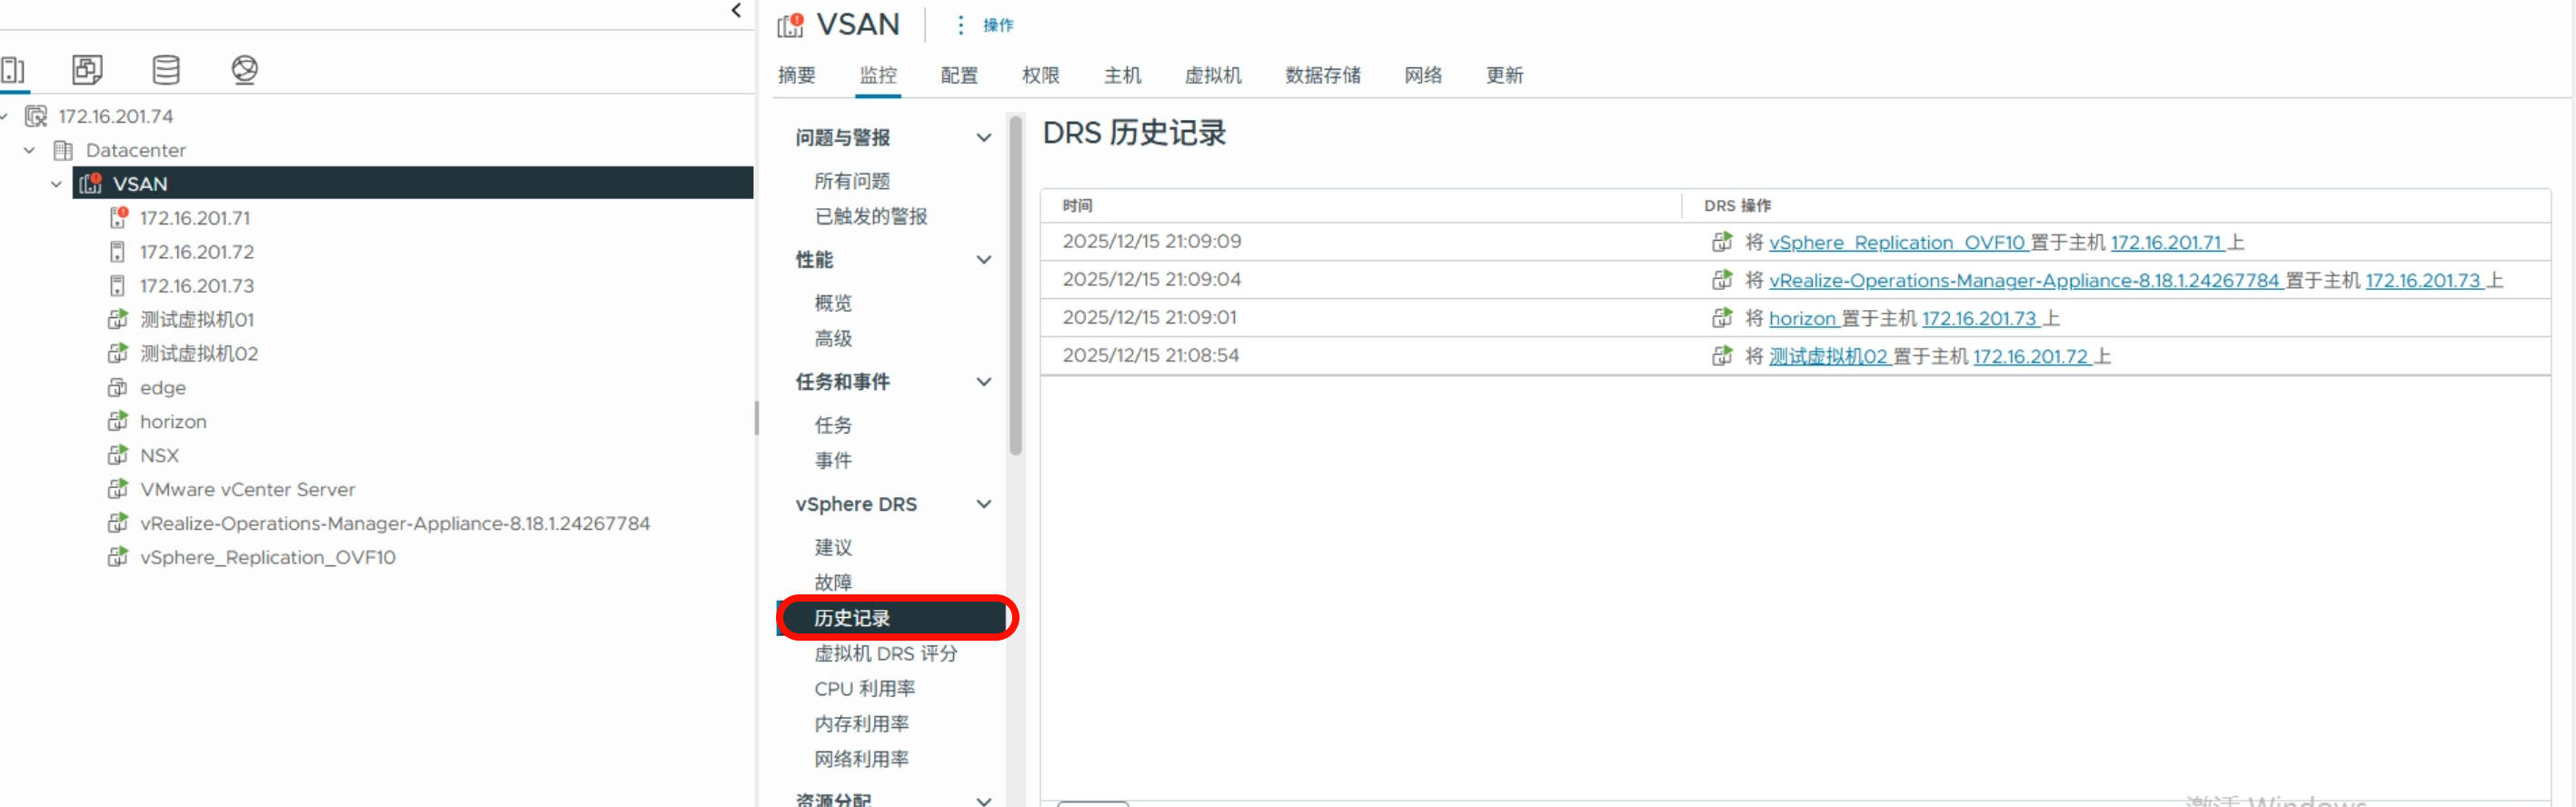Open horizon link in DRS history
Screen dimensions: 2576x807
click(x=1802, y=318)
